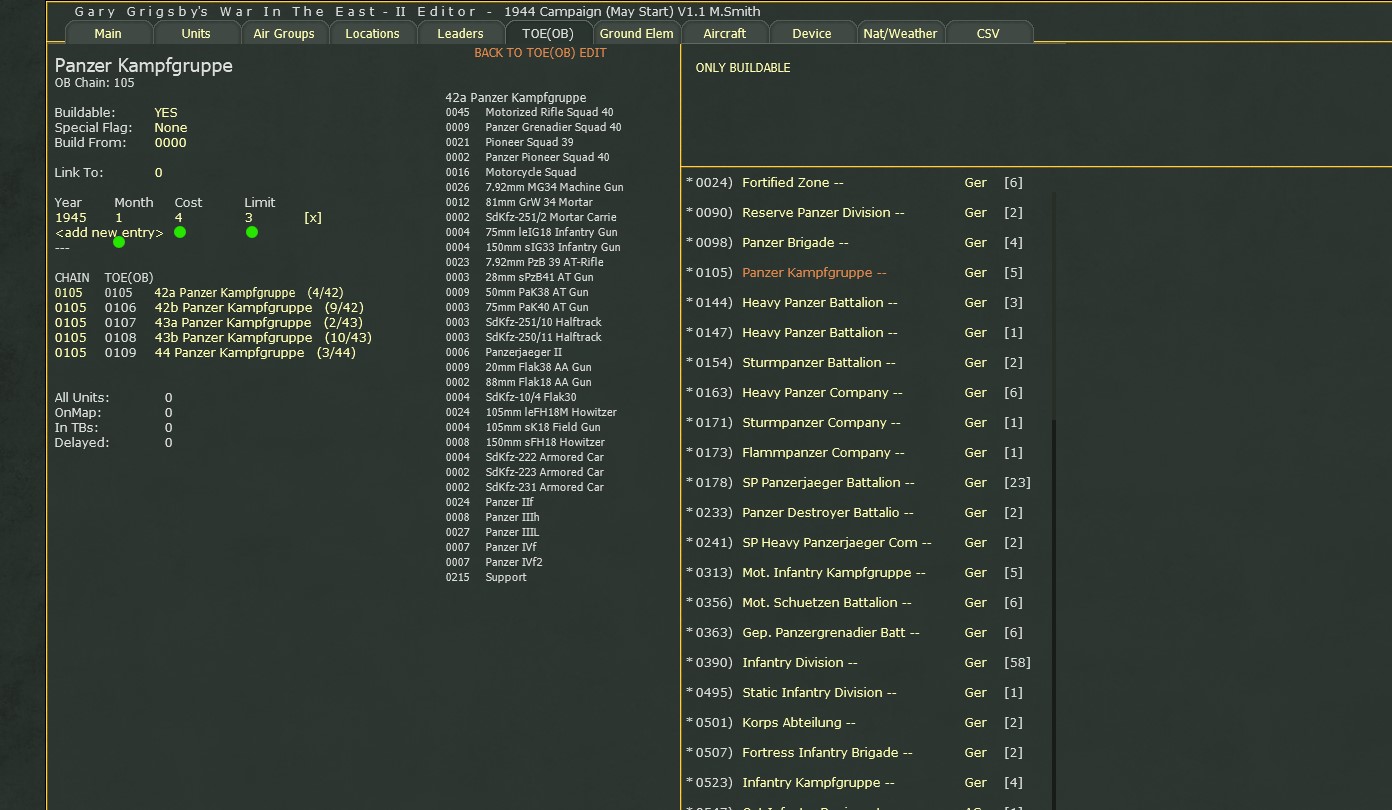Screen dimensions: 1392x810
Task: Toggle the Buildable YES setting
Action: 165,112
